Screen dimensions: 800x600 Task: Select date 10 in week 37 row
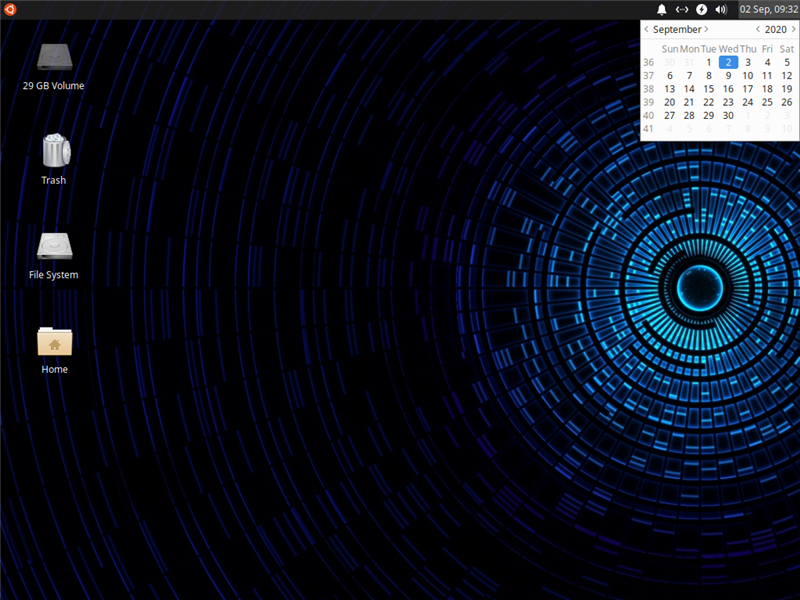point(748,76)
